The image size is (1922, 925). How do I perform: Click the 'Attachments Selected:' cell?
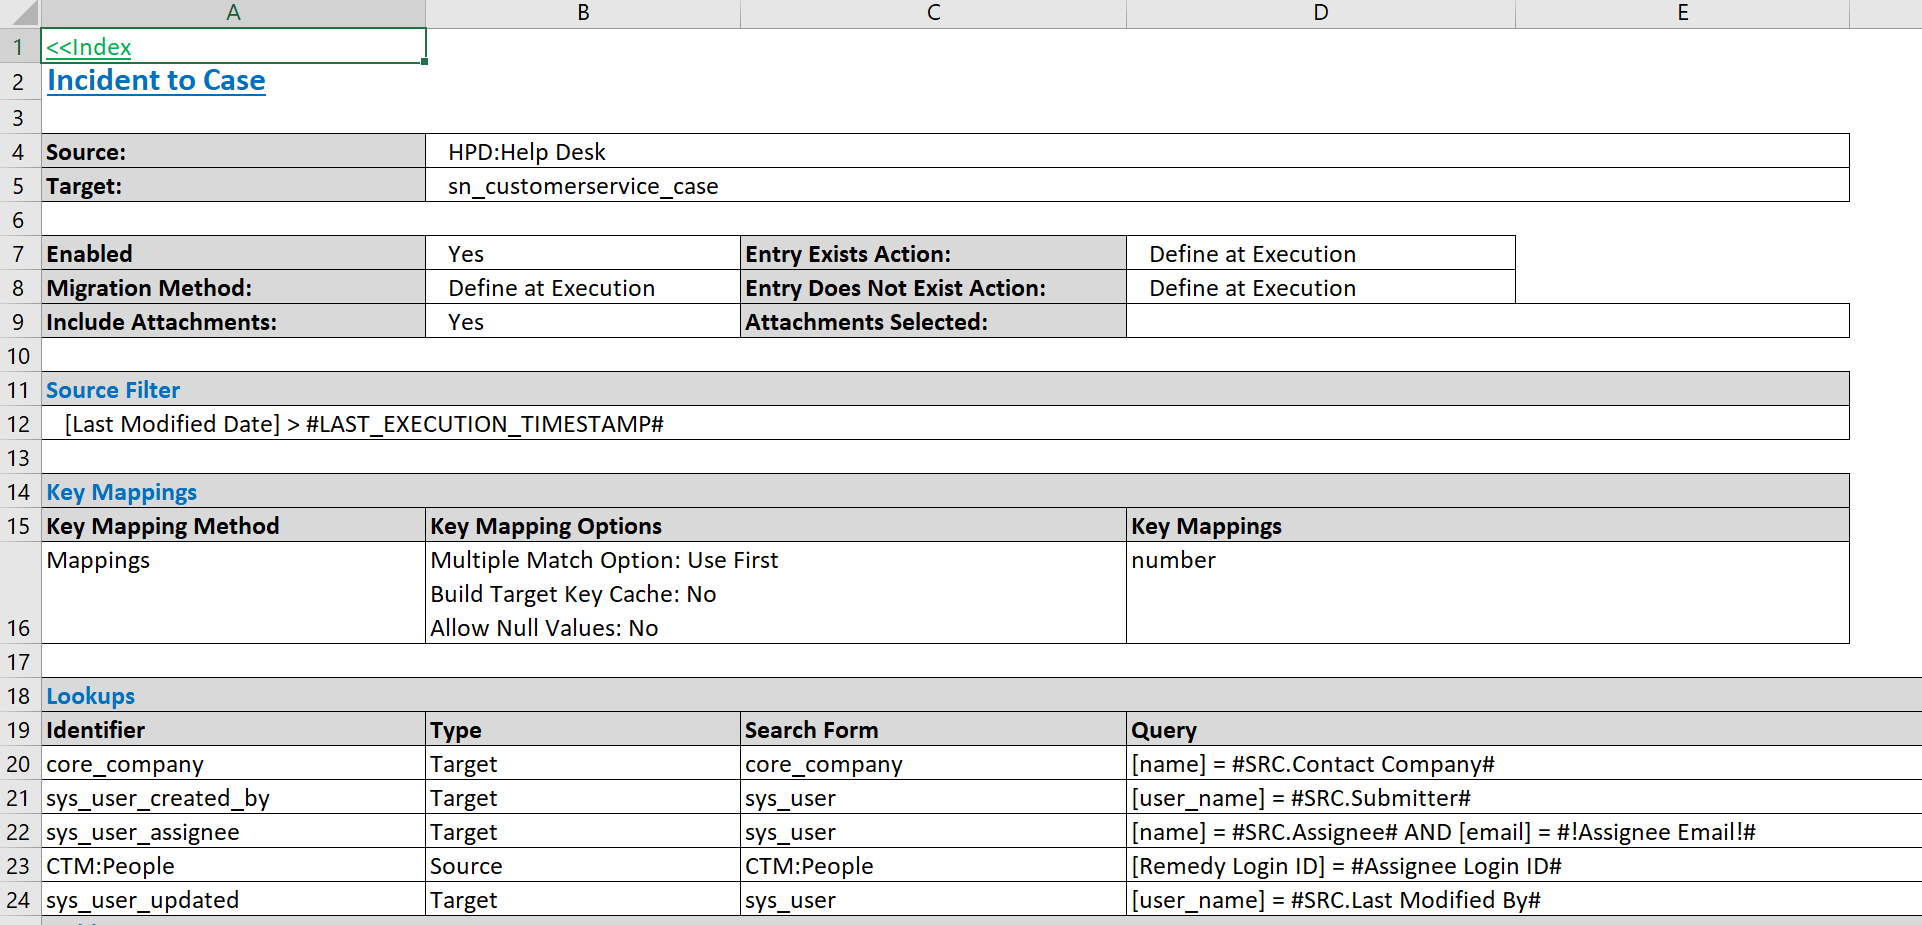pyautogui.click(x=933, y=322)
